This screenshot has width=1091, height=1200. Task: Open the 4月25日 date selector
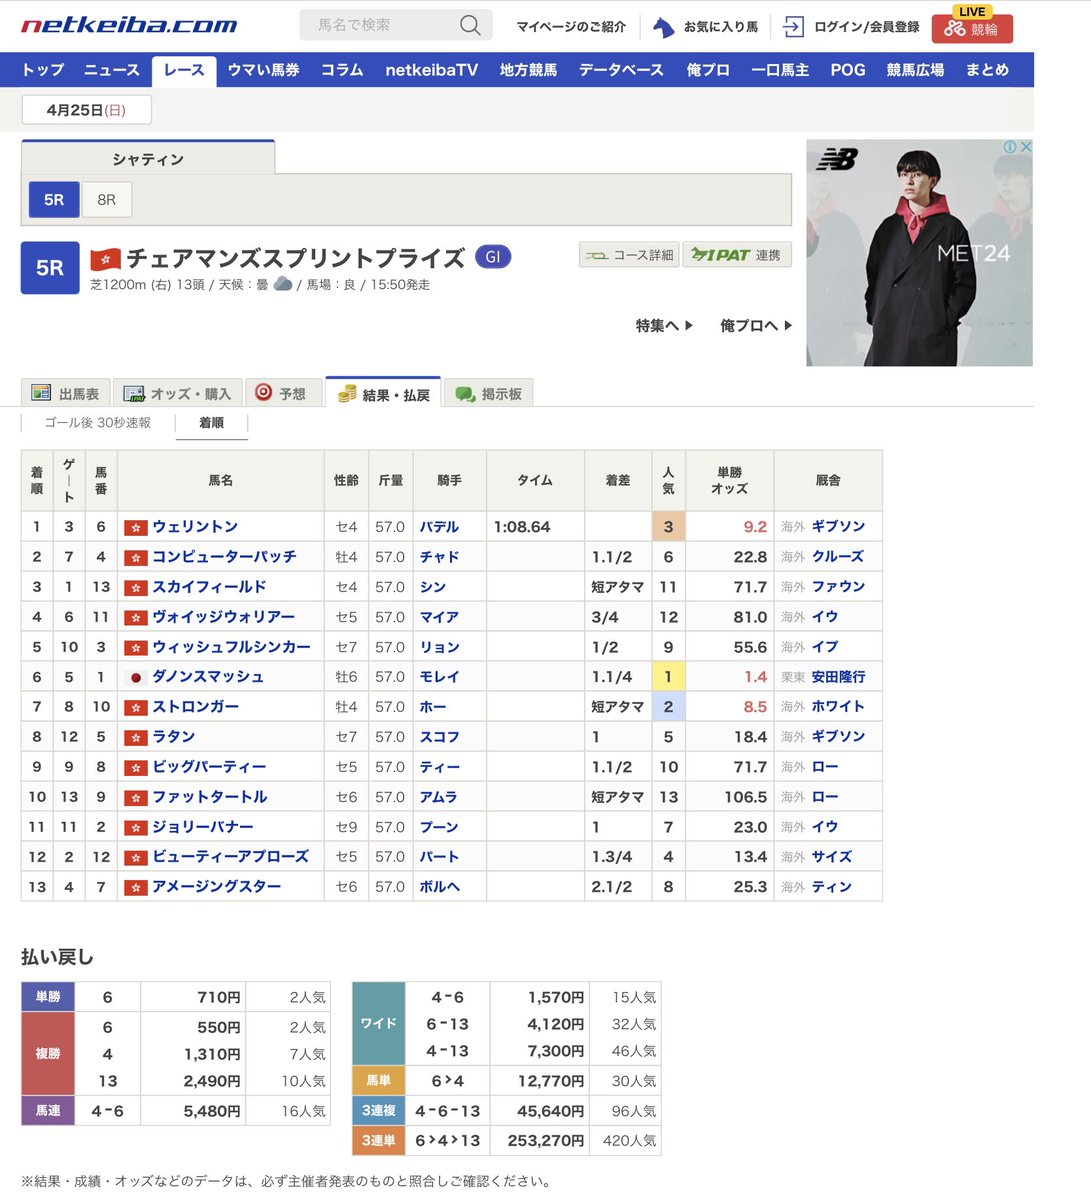pyautogui.click(x=86, y=110)
